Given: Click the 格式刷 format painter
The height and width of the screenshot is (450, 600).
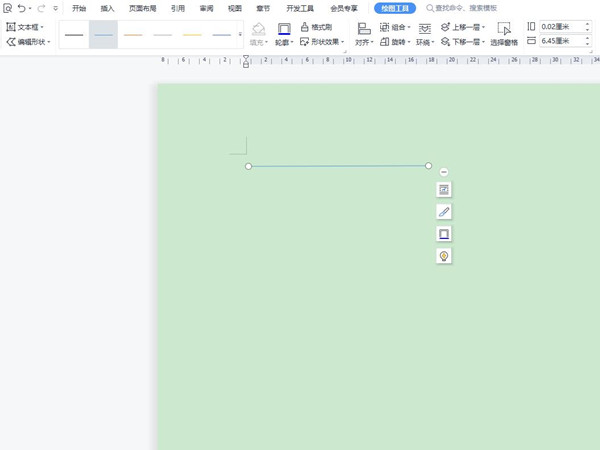Looking at the screenshot, I should tap(316, 27).
